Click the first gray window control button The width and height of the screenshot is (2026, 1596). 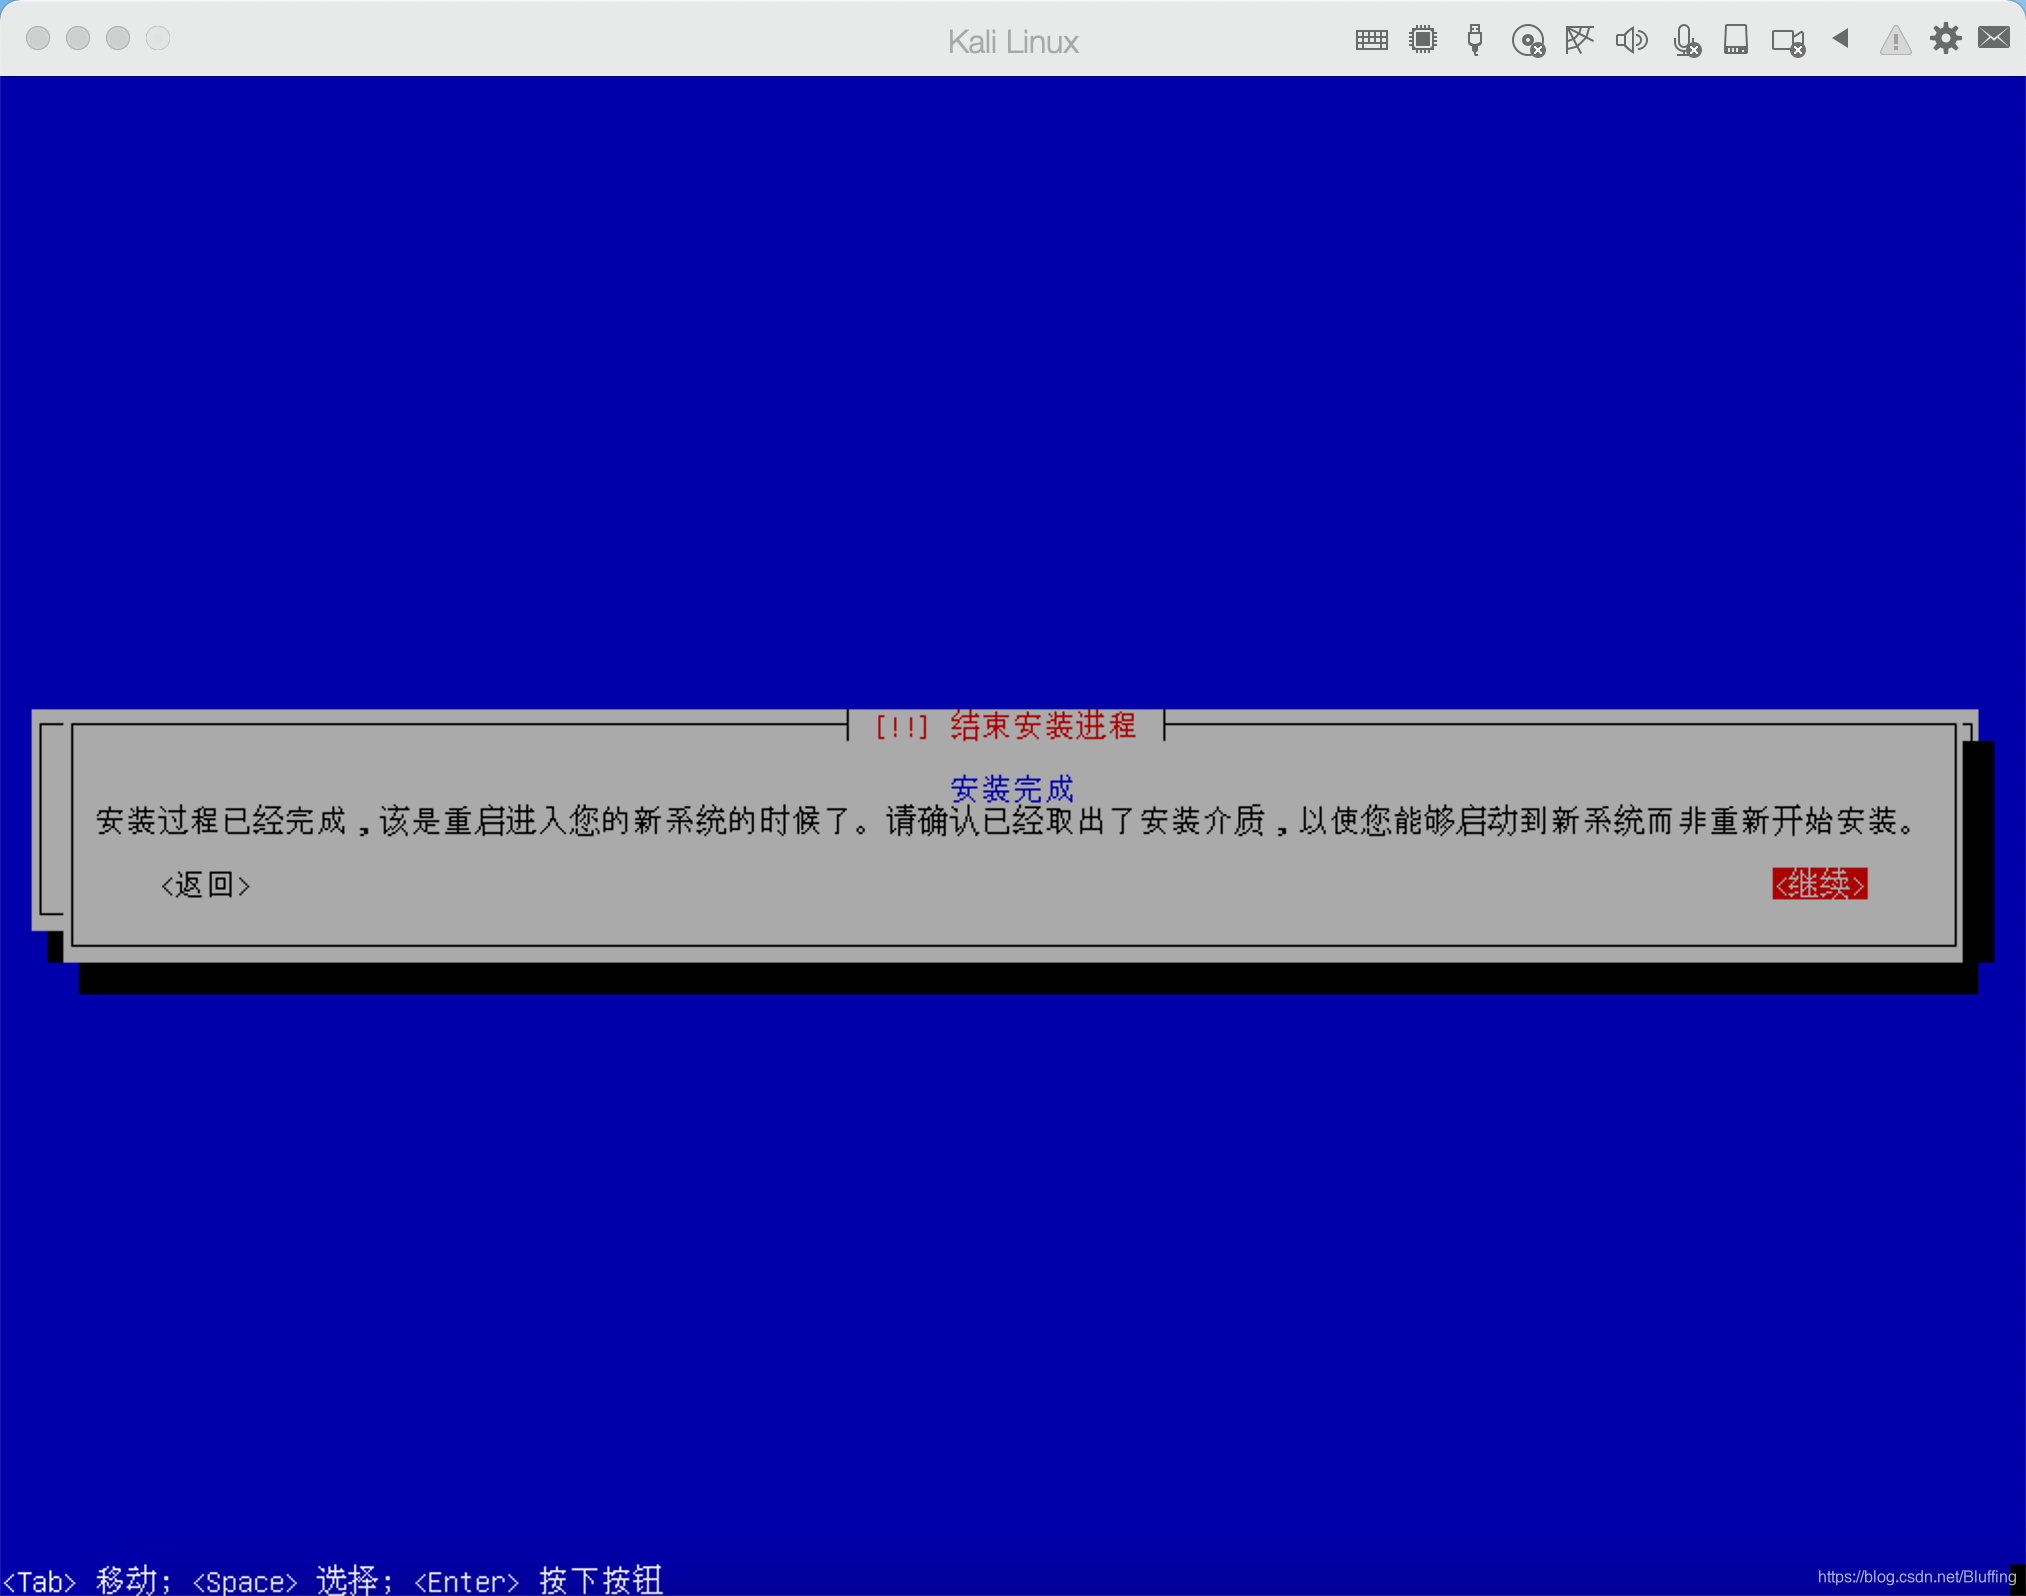coord(38,38)
